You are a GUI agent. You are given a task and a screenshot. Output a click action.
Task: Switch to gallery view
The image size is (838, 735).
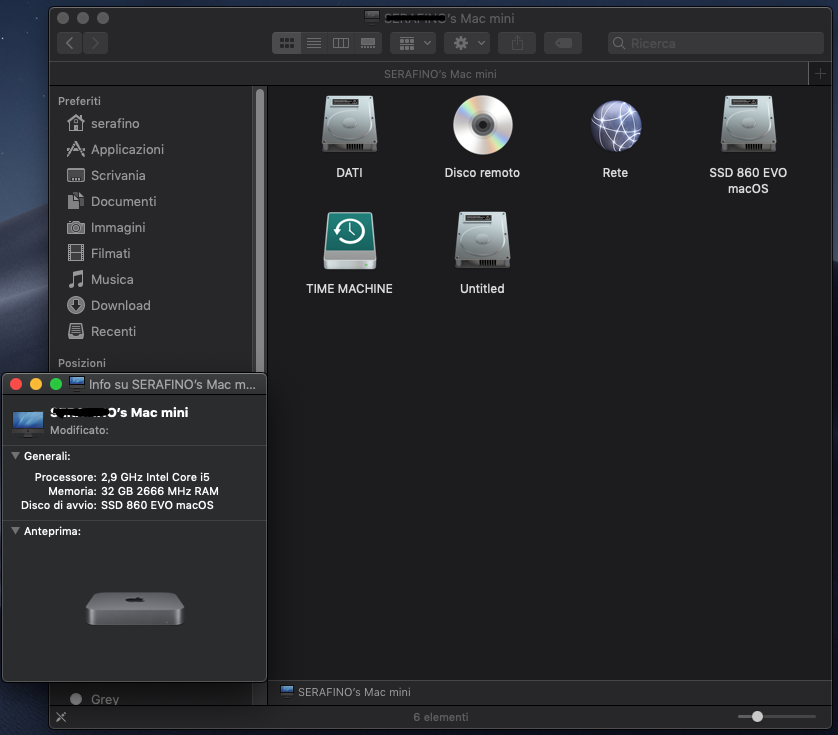pos(368,43)
